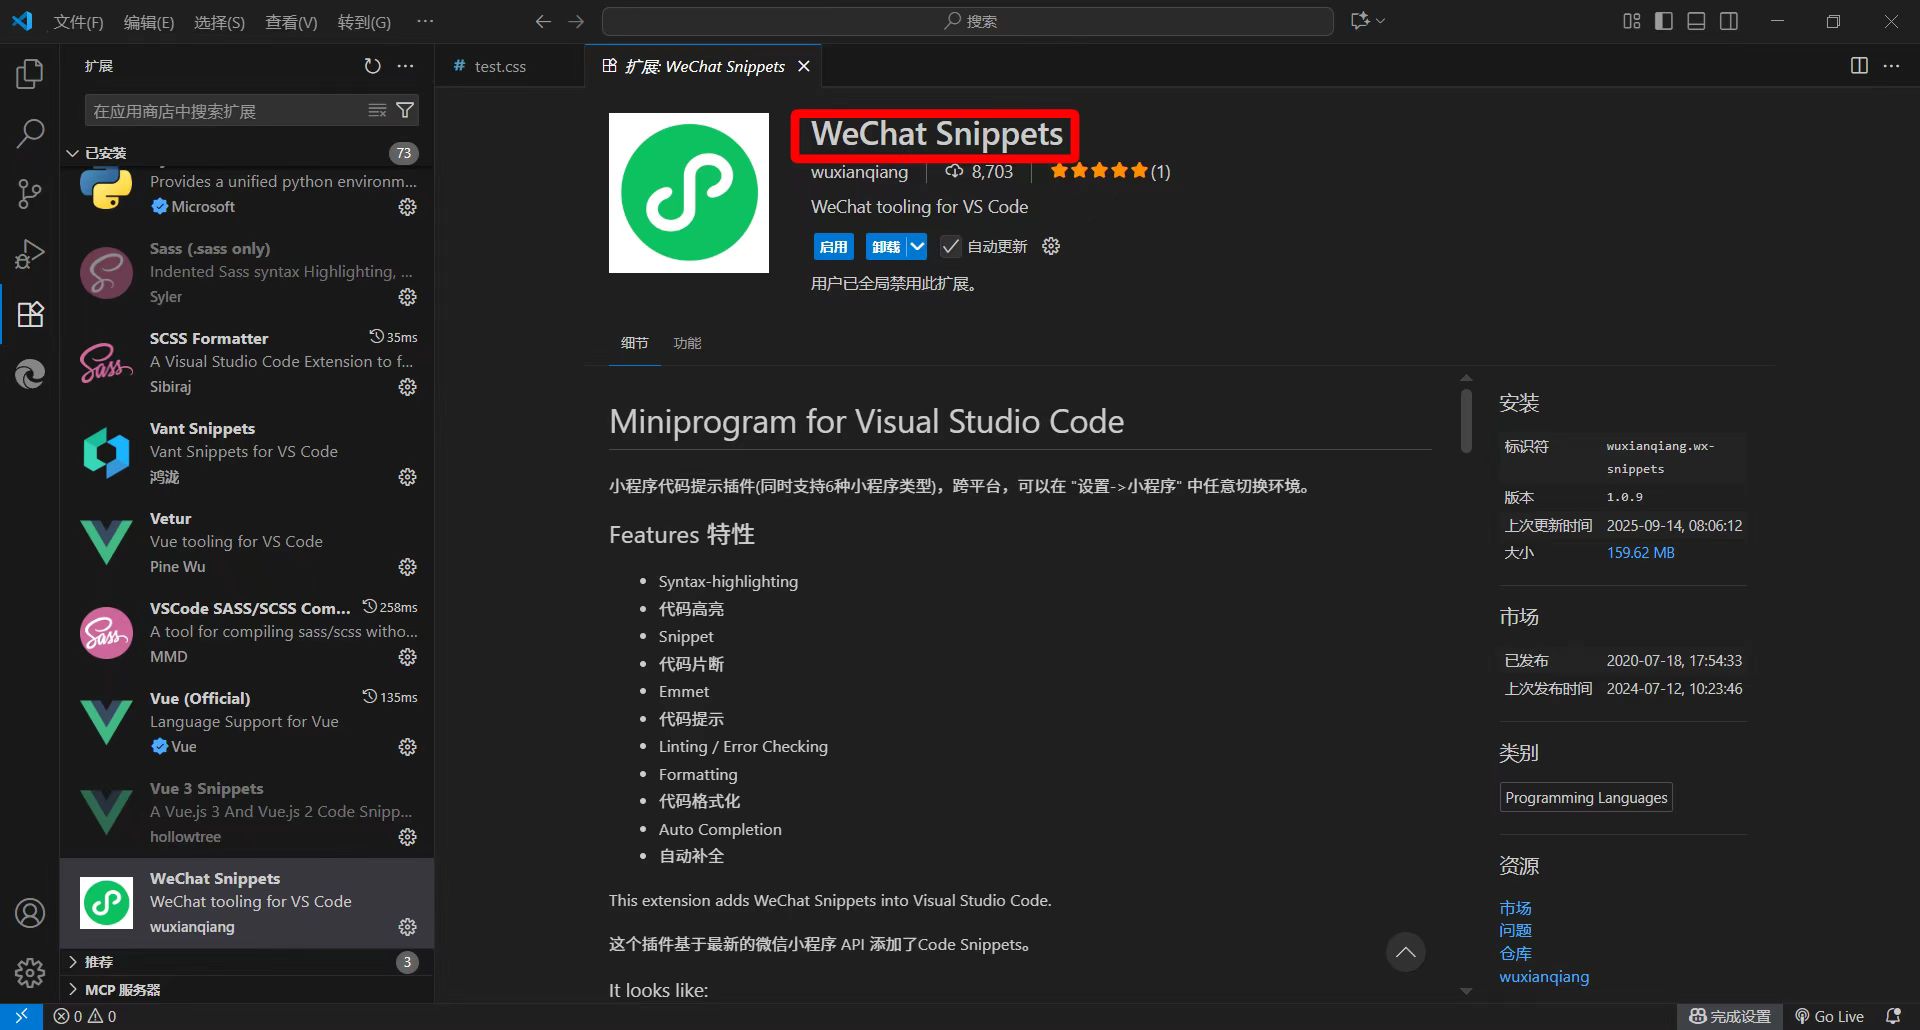Open publisher wuxianqiang link under title
Screen dimensions: 1920x1030
[860, 172]
